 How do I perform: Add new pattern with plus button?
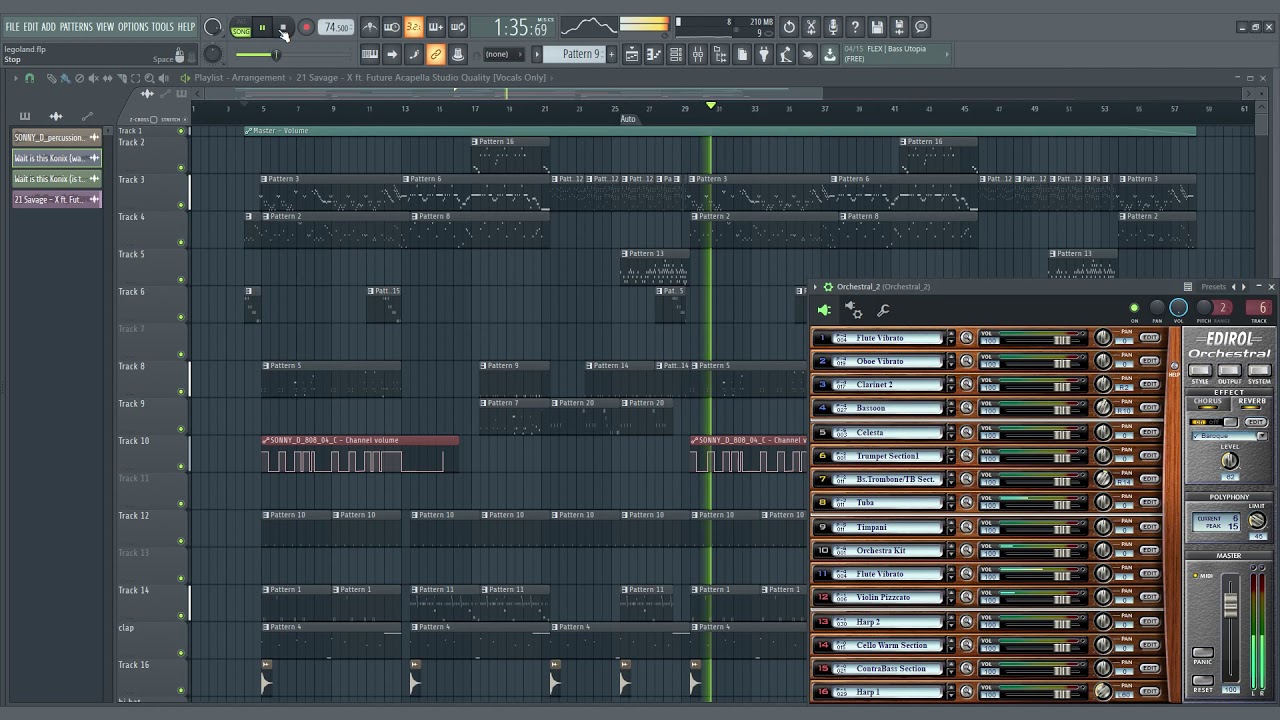click(611, 54)
